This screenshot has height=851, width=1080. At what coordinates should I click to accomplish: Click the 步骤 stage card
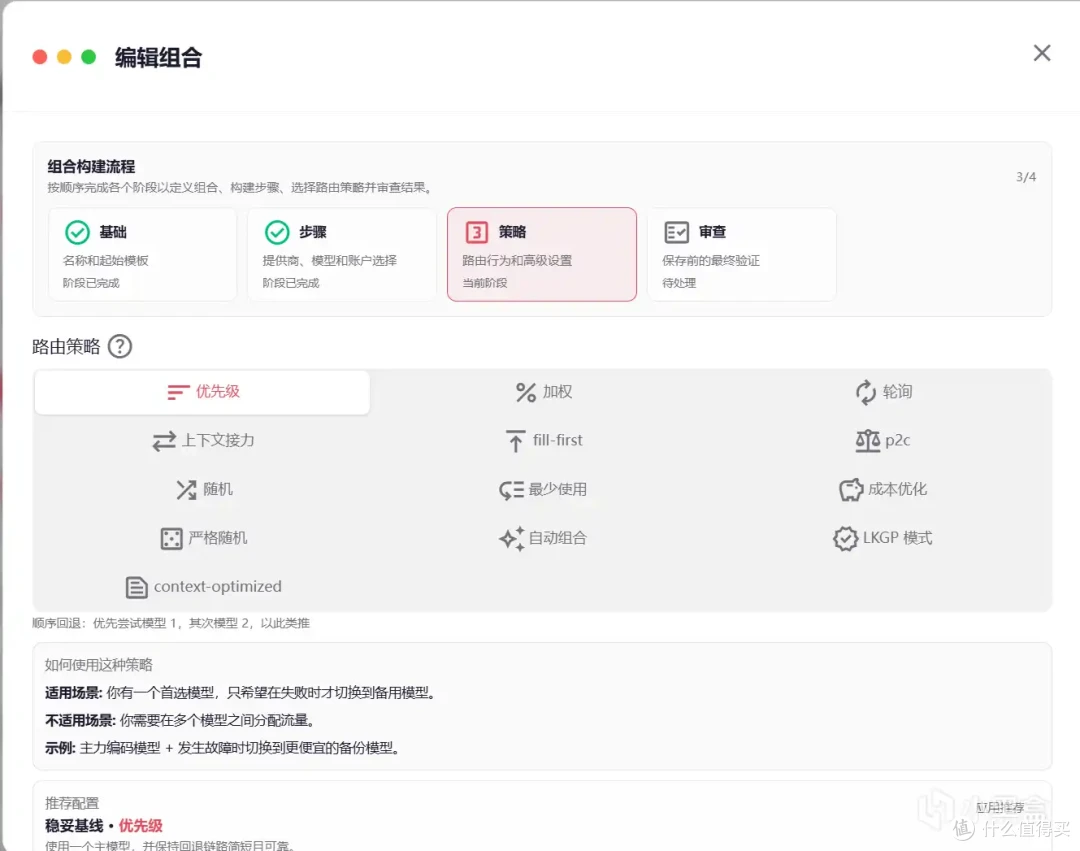pos(342,255)
